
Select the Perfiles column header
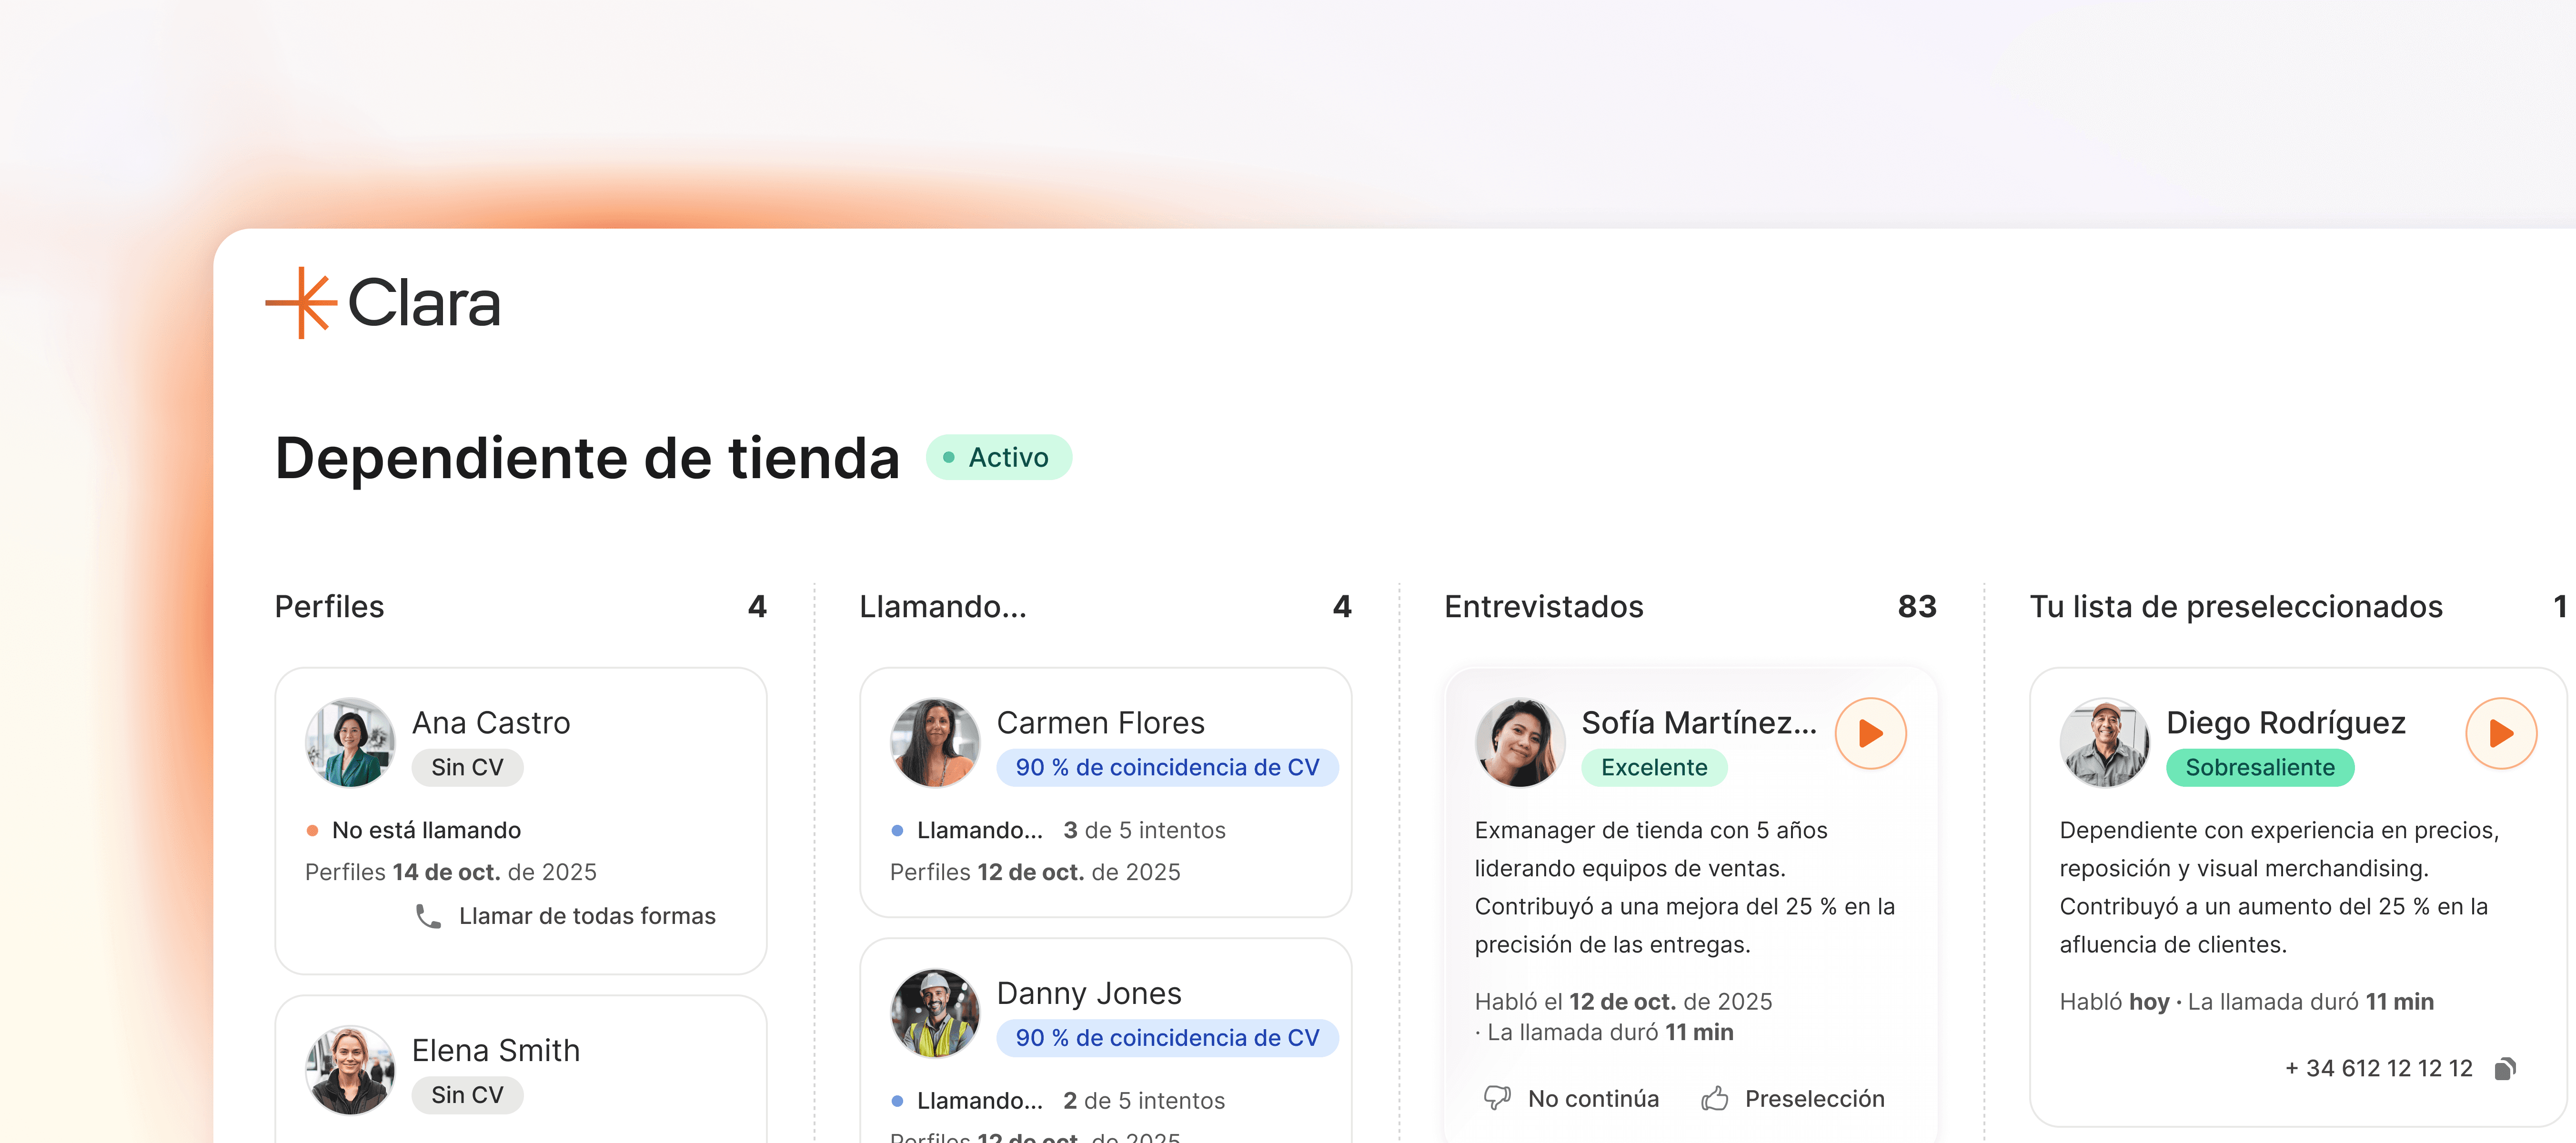329,606
